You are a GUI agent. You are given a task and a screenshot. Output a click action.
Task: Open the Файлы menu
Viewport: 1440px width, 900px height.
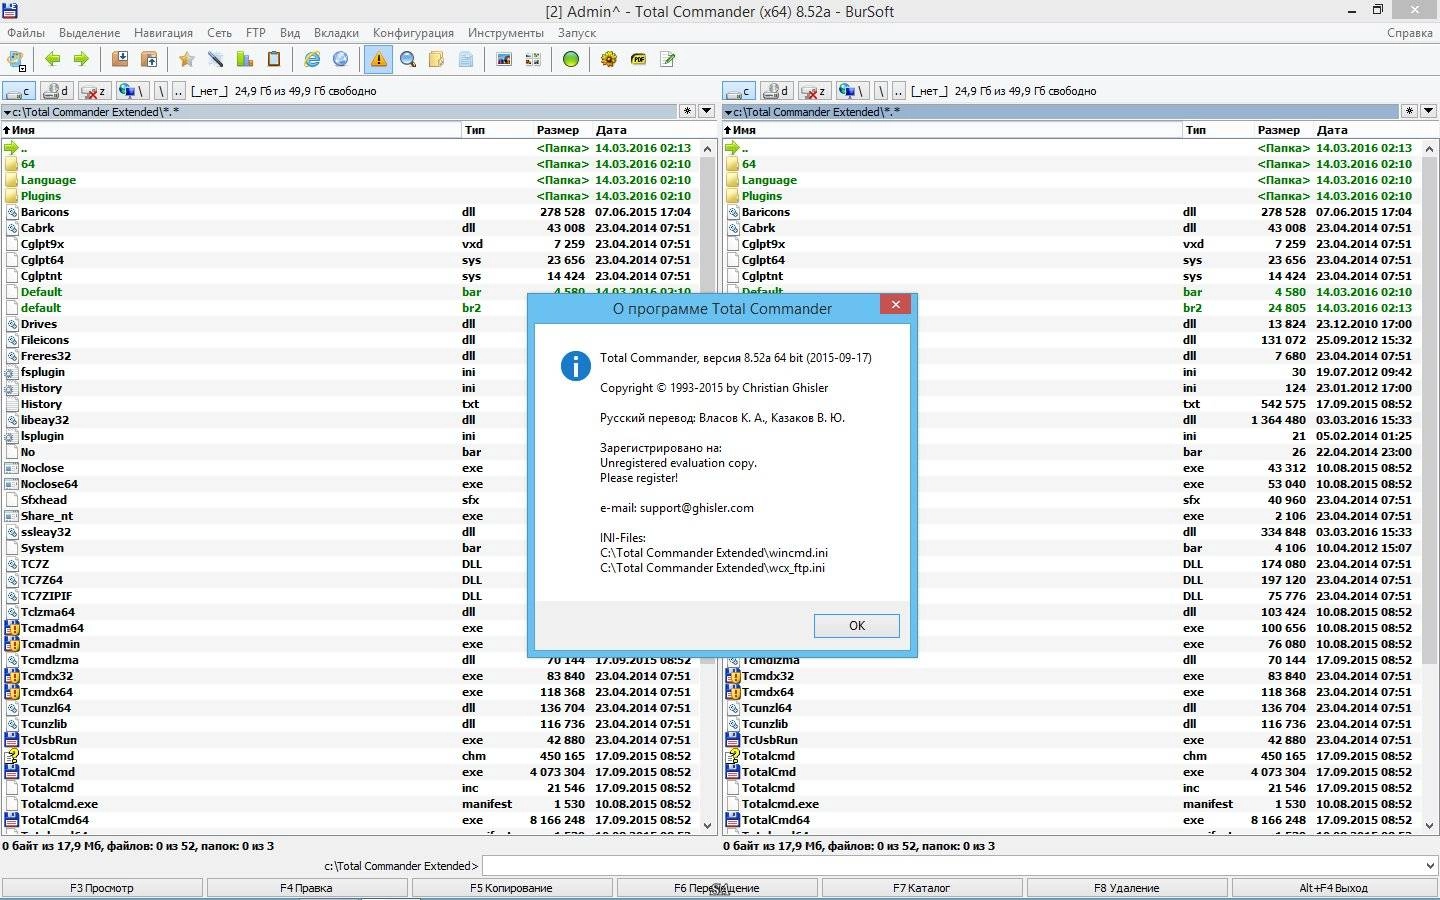(26, 33)
